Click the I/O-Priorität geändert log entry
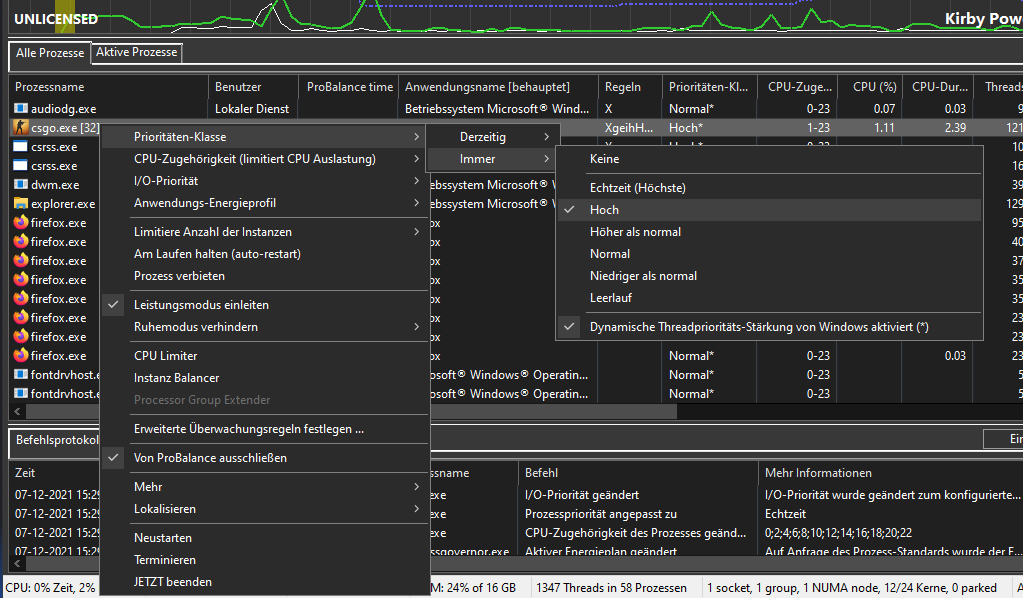This screenshot has width=1023, height=598. (582, 495)
